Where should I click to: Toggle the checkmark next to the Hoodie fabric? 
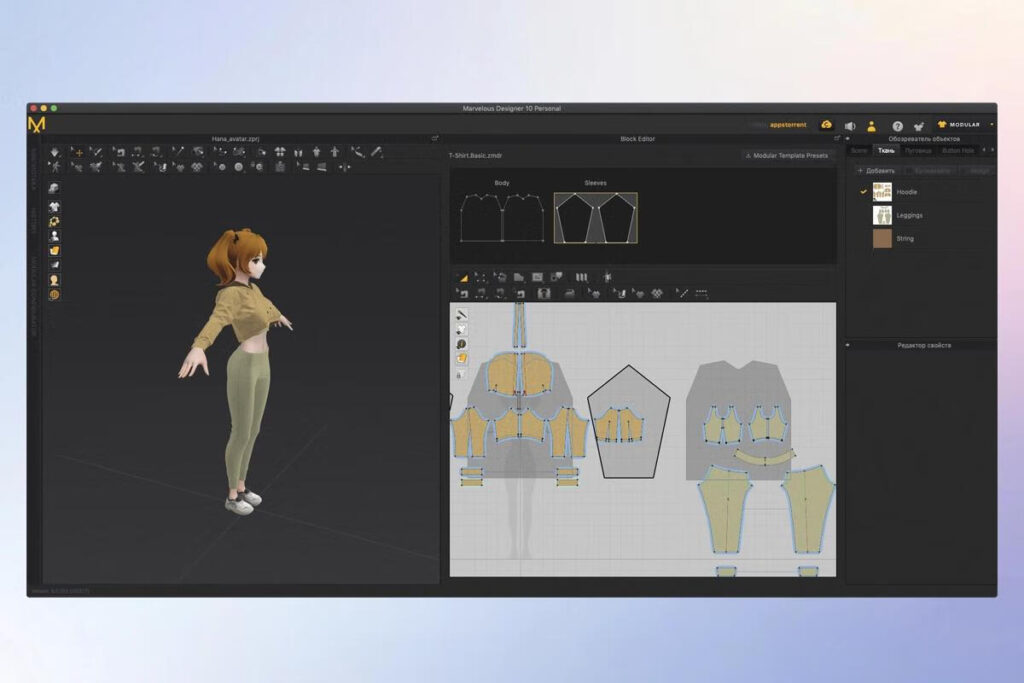[863, 192]
